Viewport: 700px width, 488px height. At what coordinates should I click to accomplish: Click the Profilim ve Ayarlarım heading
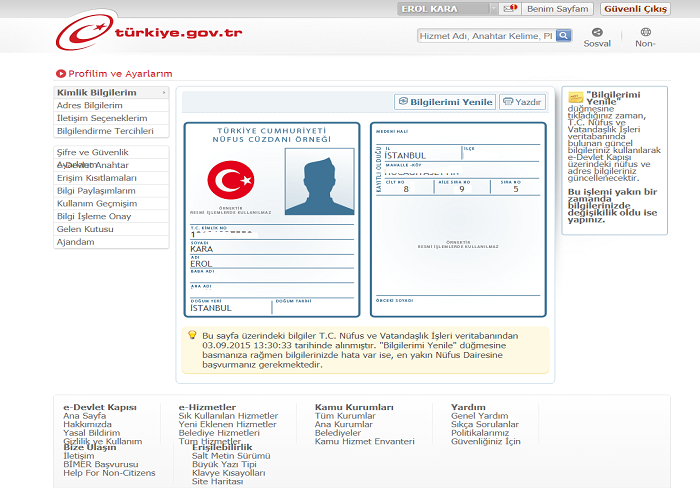120,74
